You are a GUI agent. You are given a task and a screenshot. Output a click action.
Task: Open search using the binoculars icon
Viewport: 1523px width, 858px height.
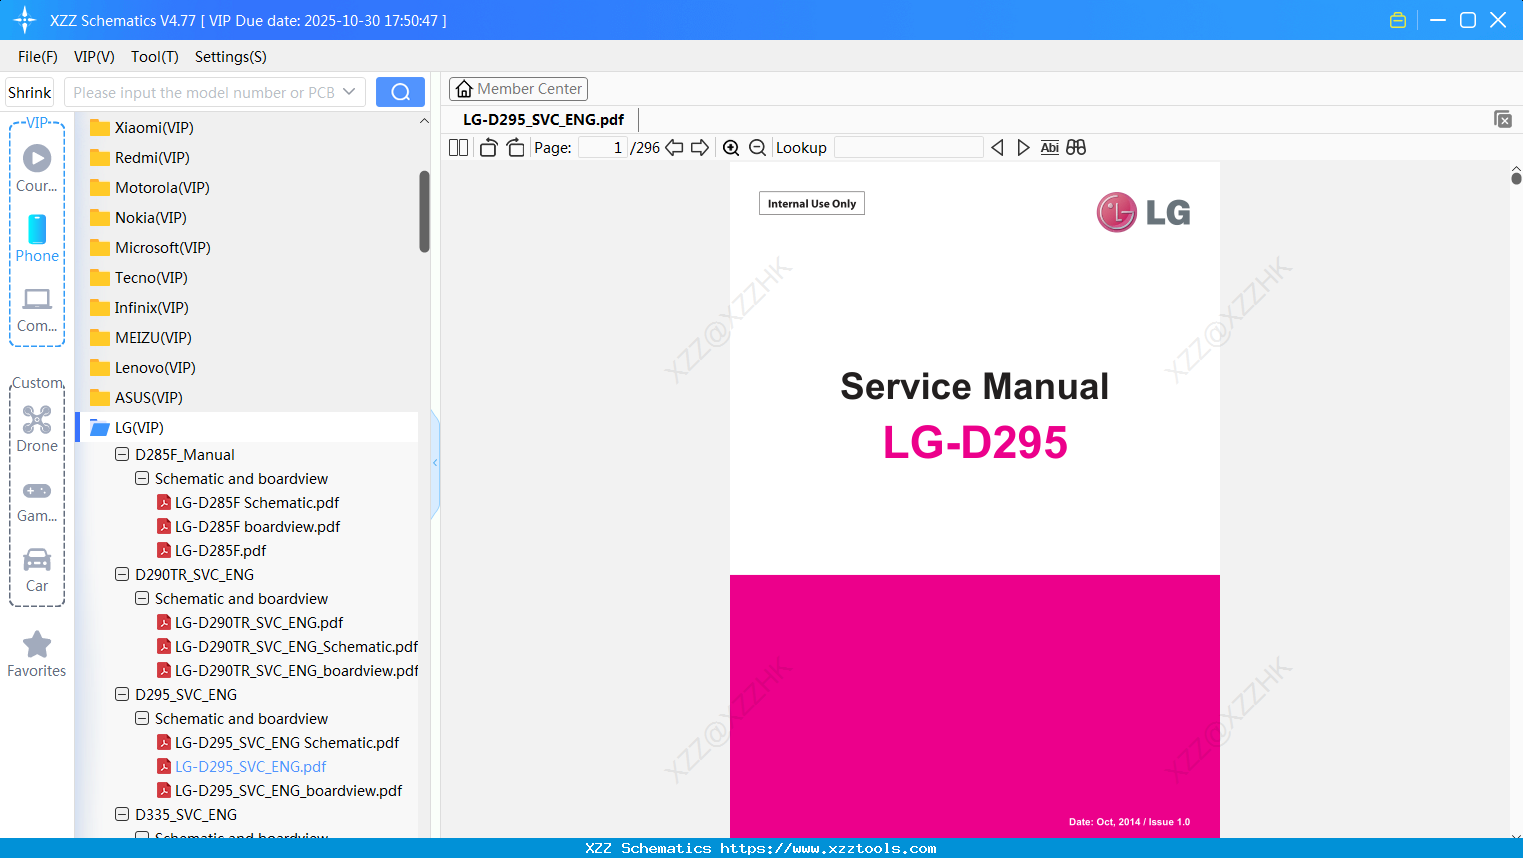click(x=1076, y=147)
